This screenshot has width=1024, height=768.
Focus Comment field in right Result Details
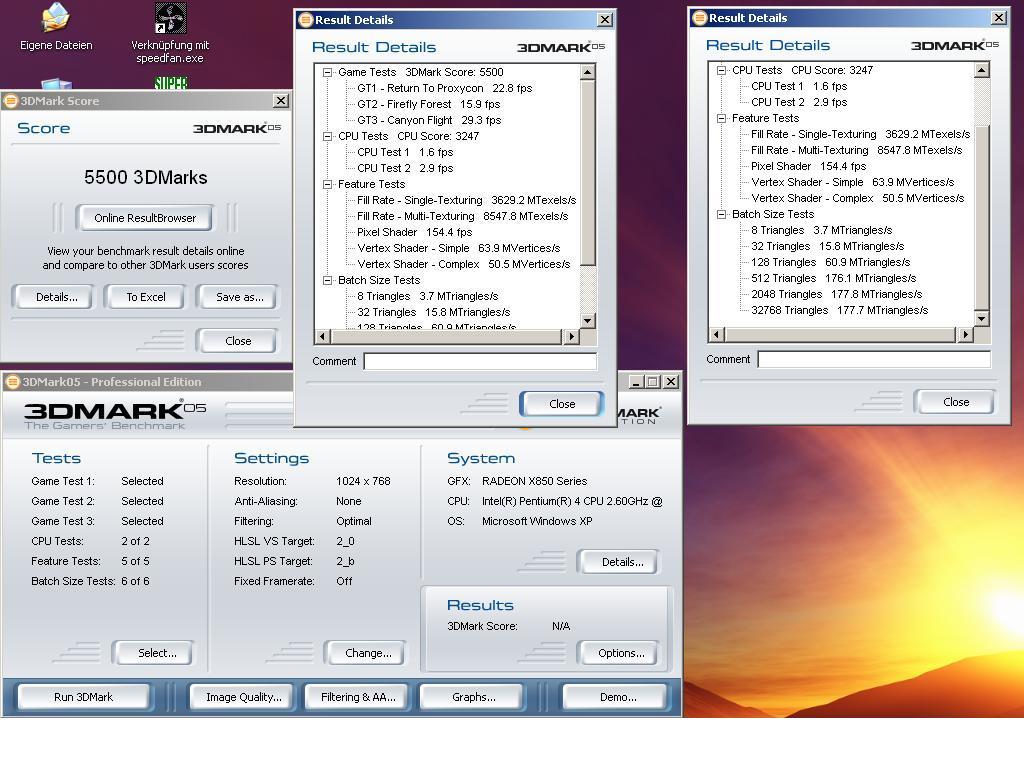click(x=874, y=359)
